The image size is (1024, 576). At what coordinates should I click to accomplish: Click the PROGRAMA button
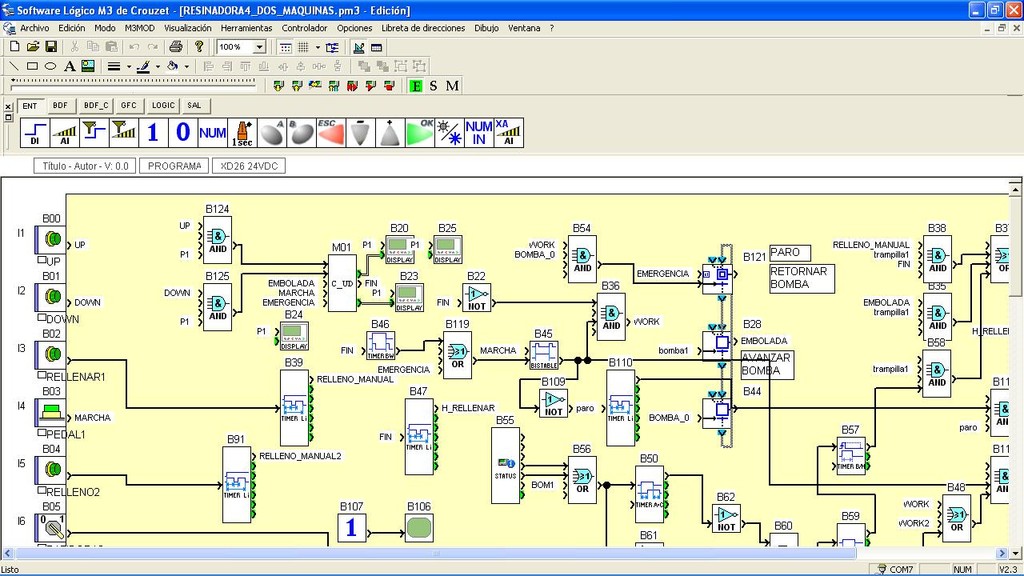174,166
